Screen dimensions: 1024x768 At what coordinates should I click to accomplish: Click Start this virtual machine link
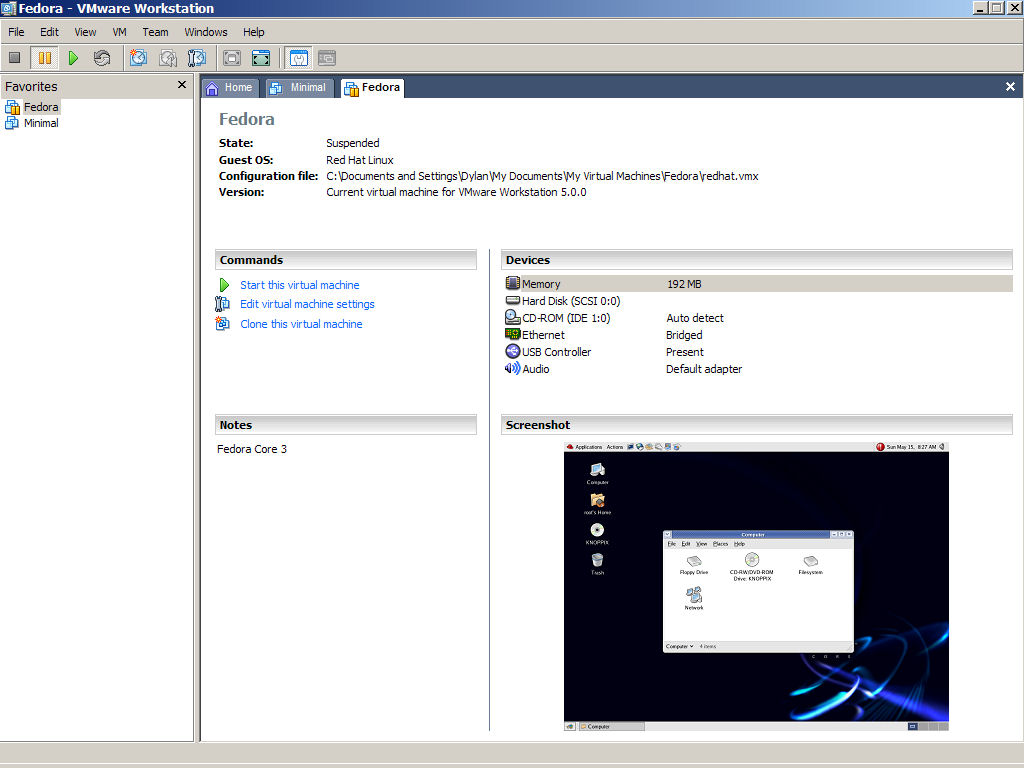point(300,285)
